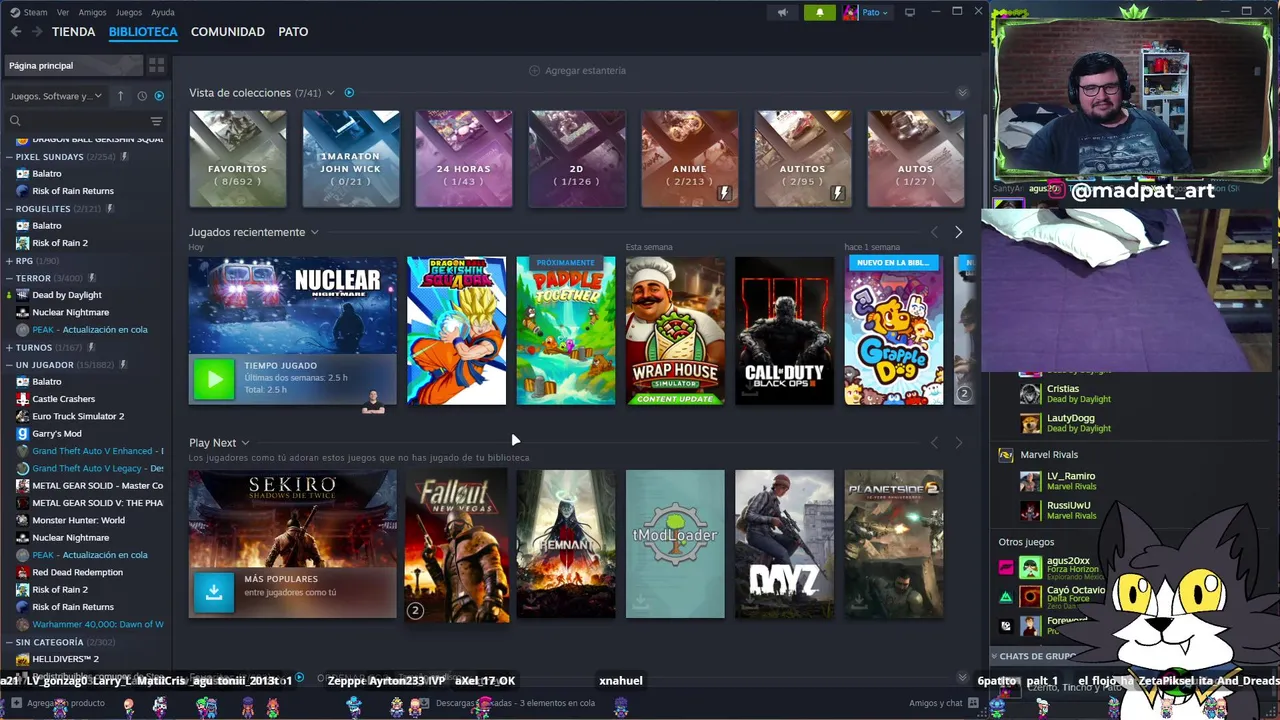1280x720 pixels.
Task: Open the ANIME collection tile
Action: [690, 159]
